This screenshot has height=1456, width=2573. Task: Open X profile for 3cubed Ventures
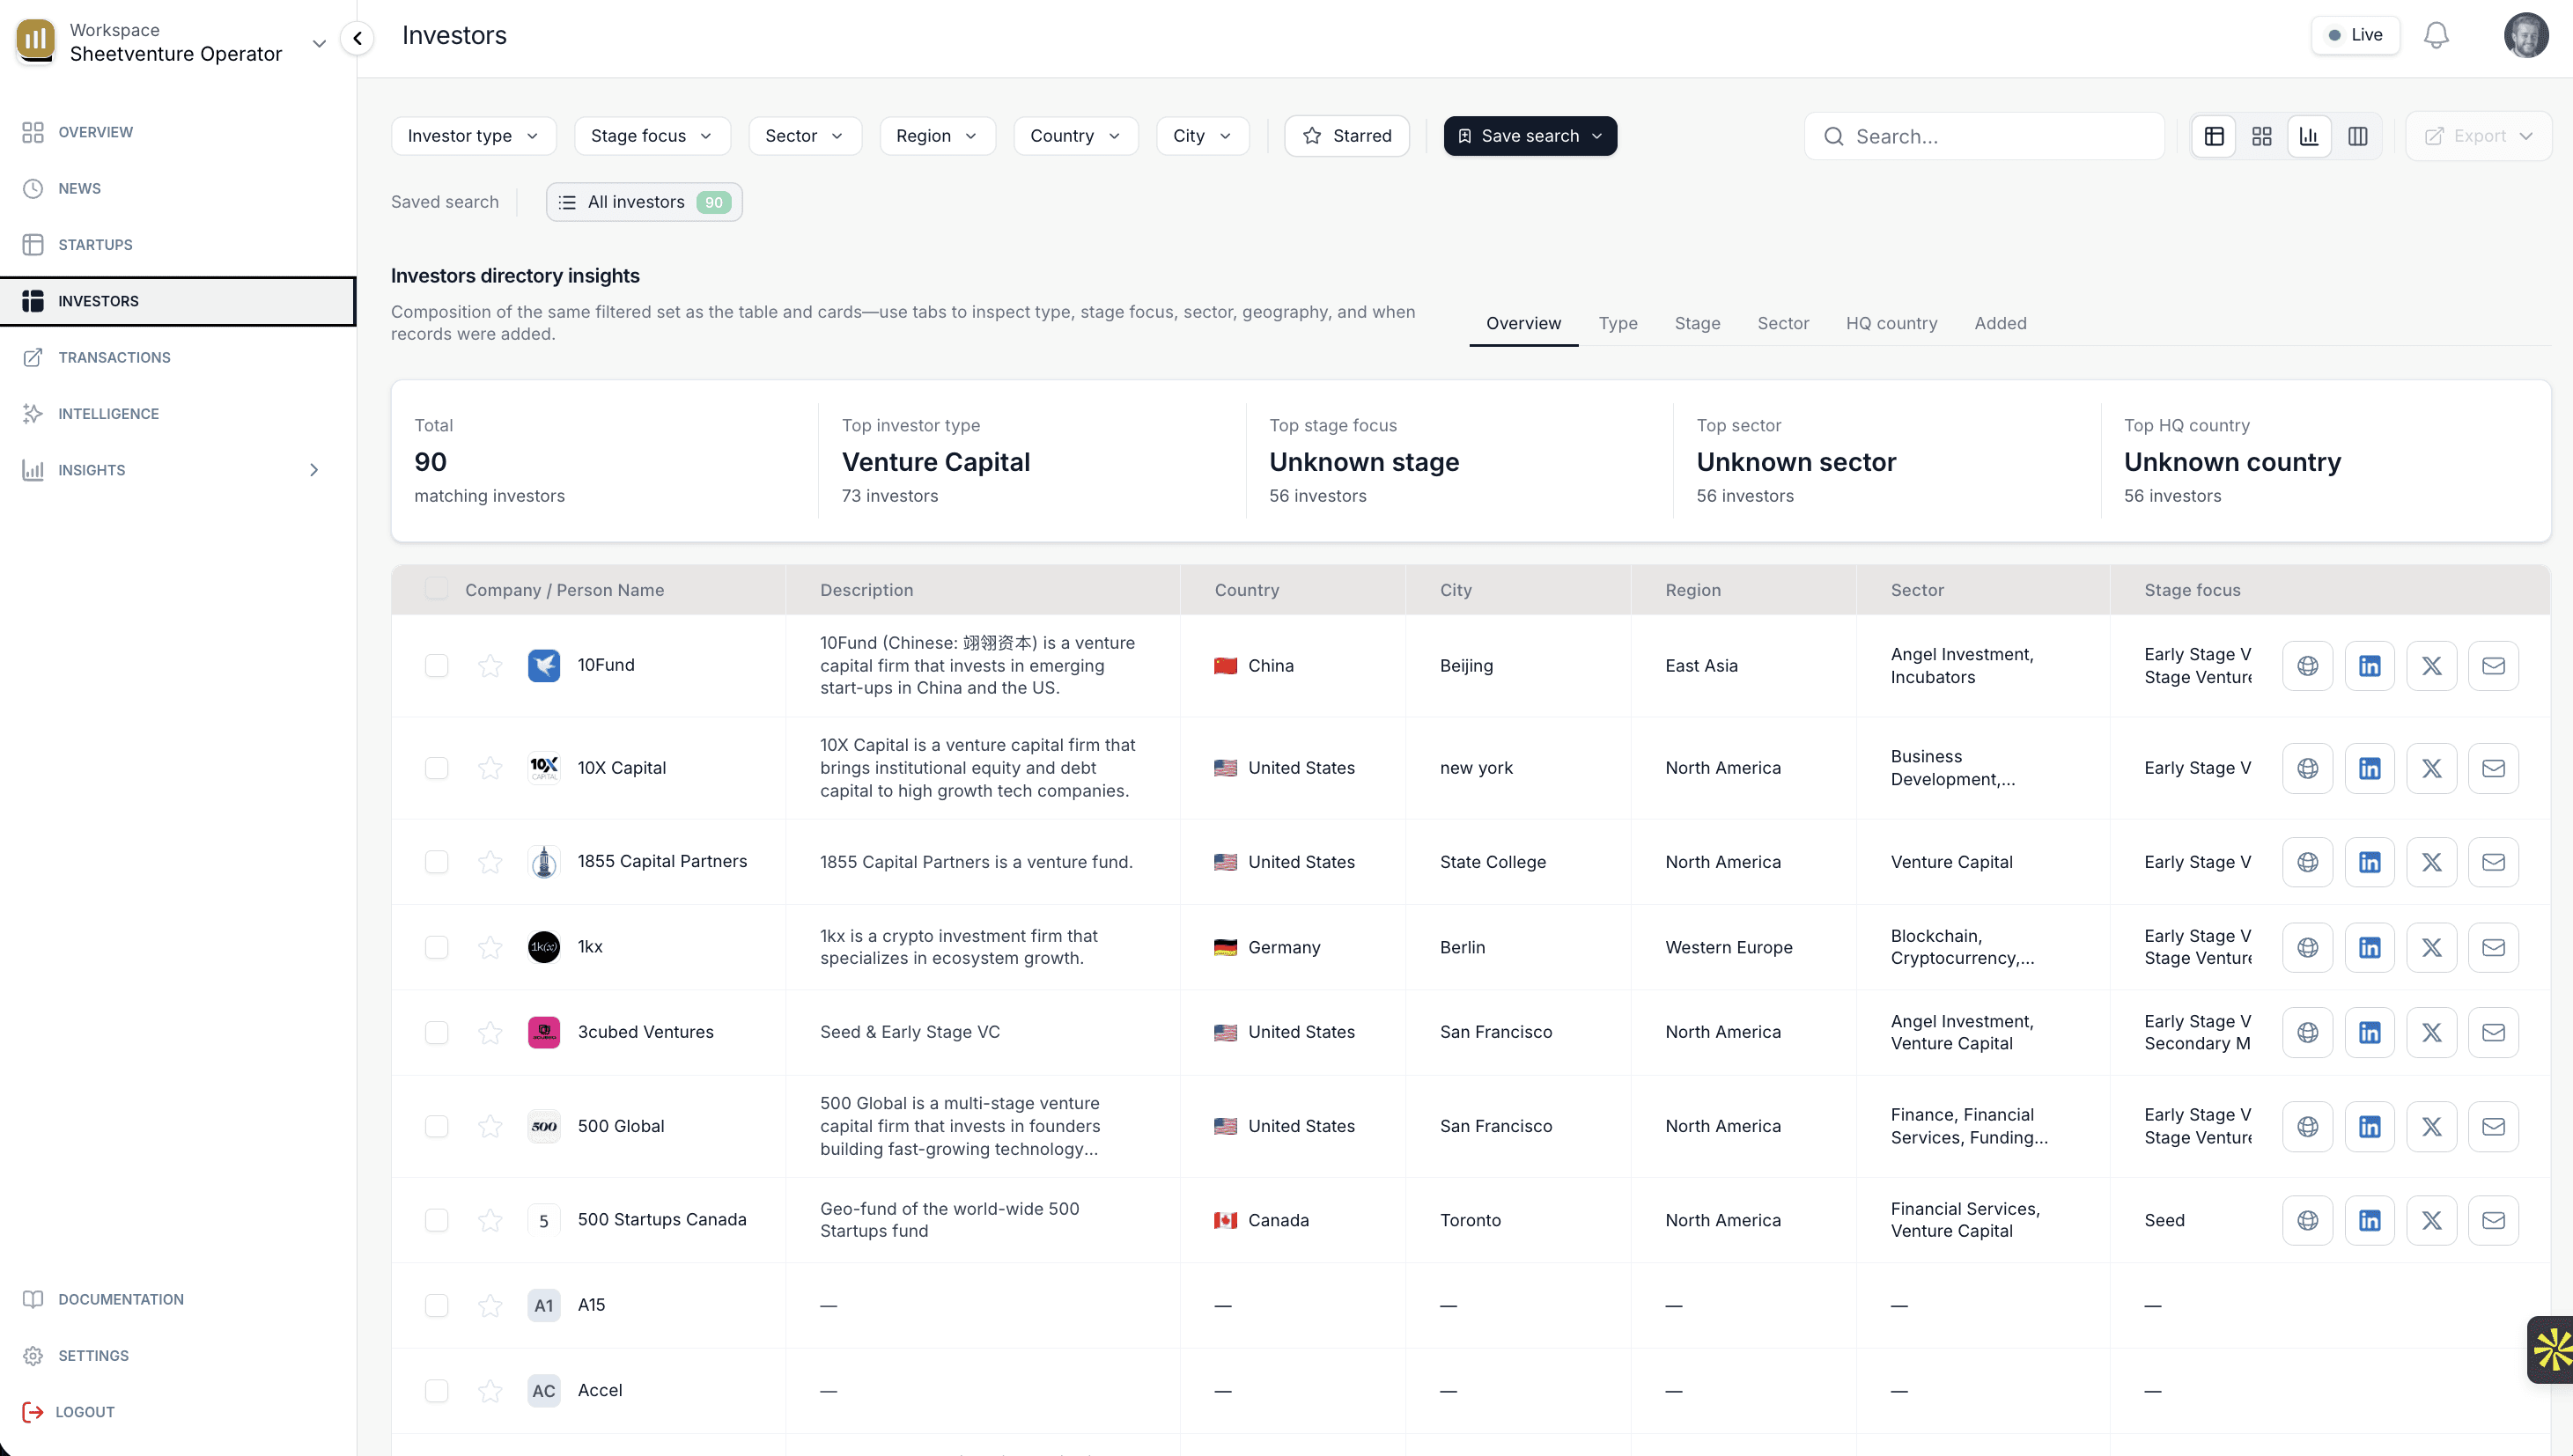pos(2431,1032)
